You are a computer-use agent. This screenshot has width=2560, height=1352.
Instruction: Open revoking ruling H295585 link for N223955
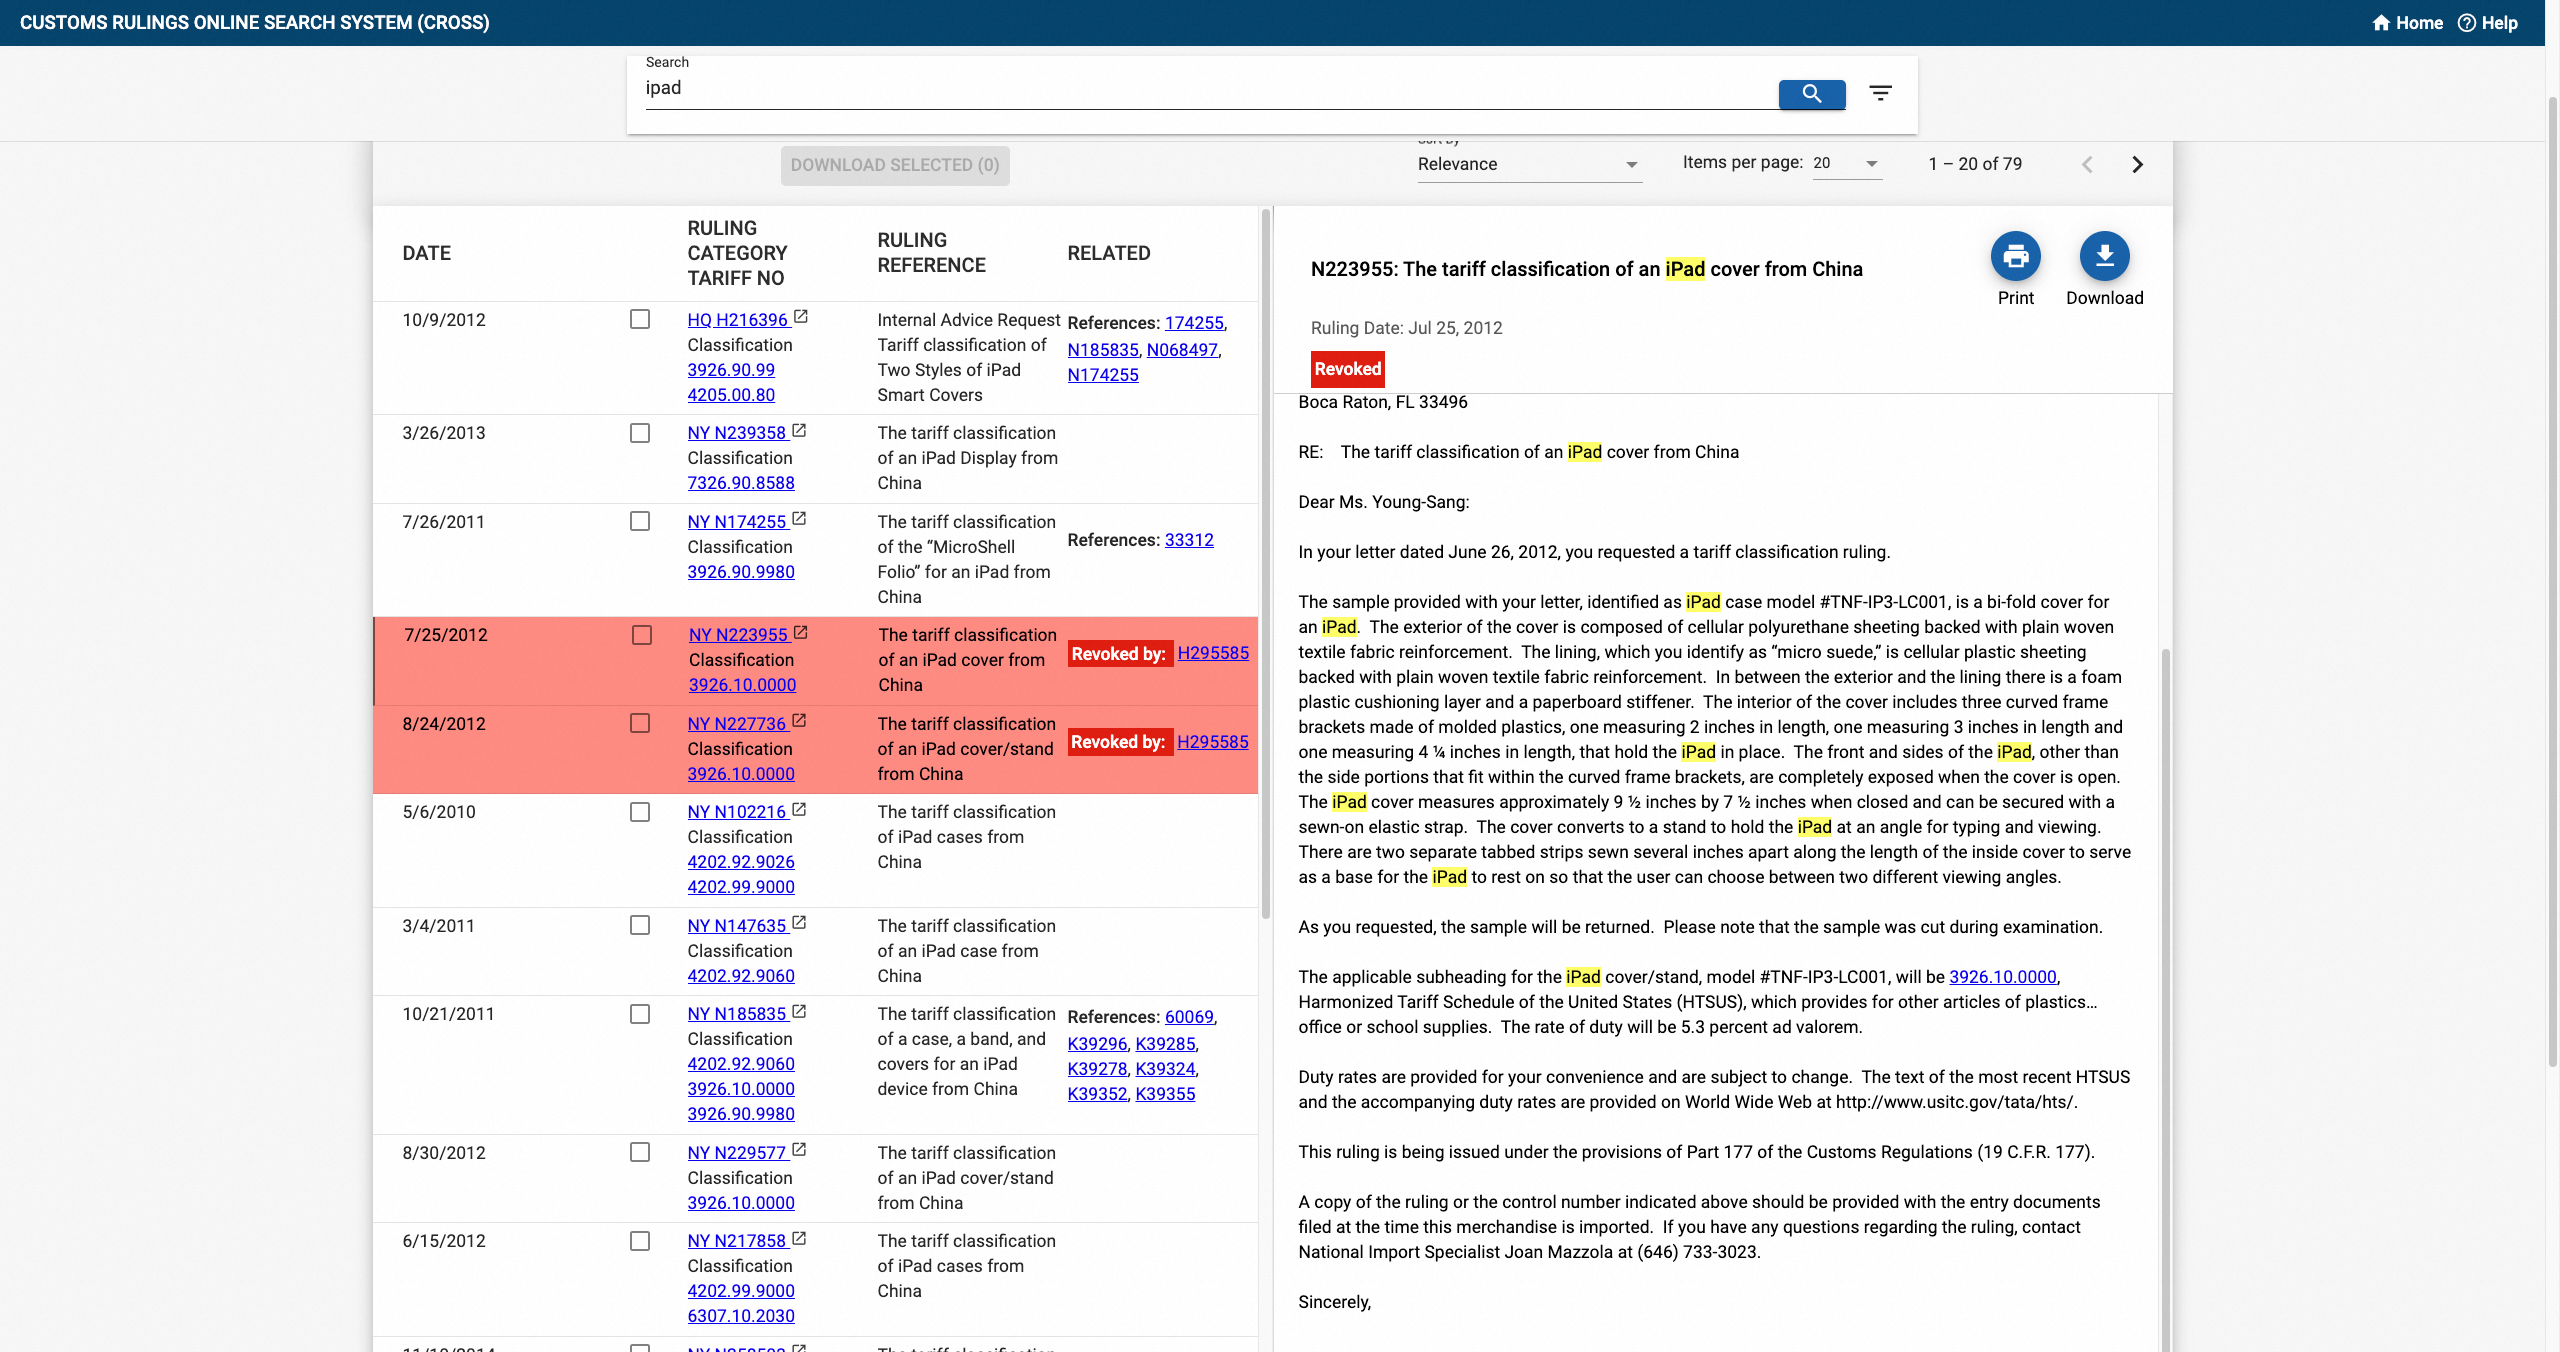coord(1213,653)
